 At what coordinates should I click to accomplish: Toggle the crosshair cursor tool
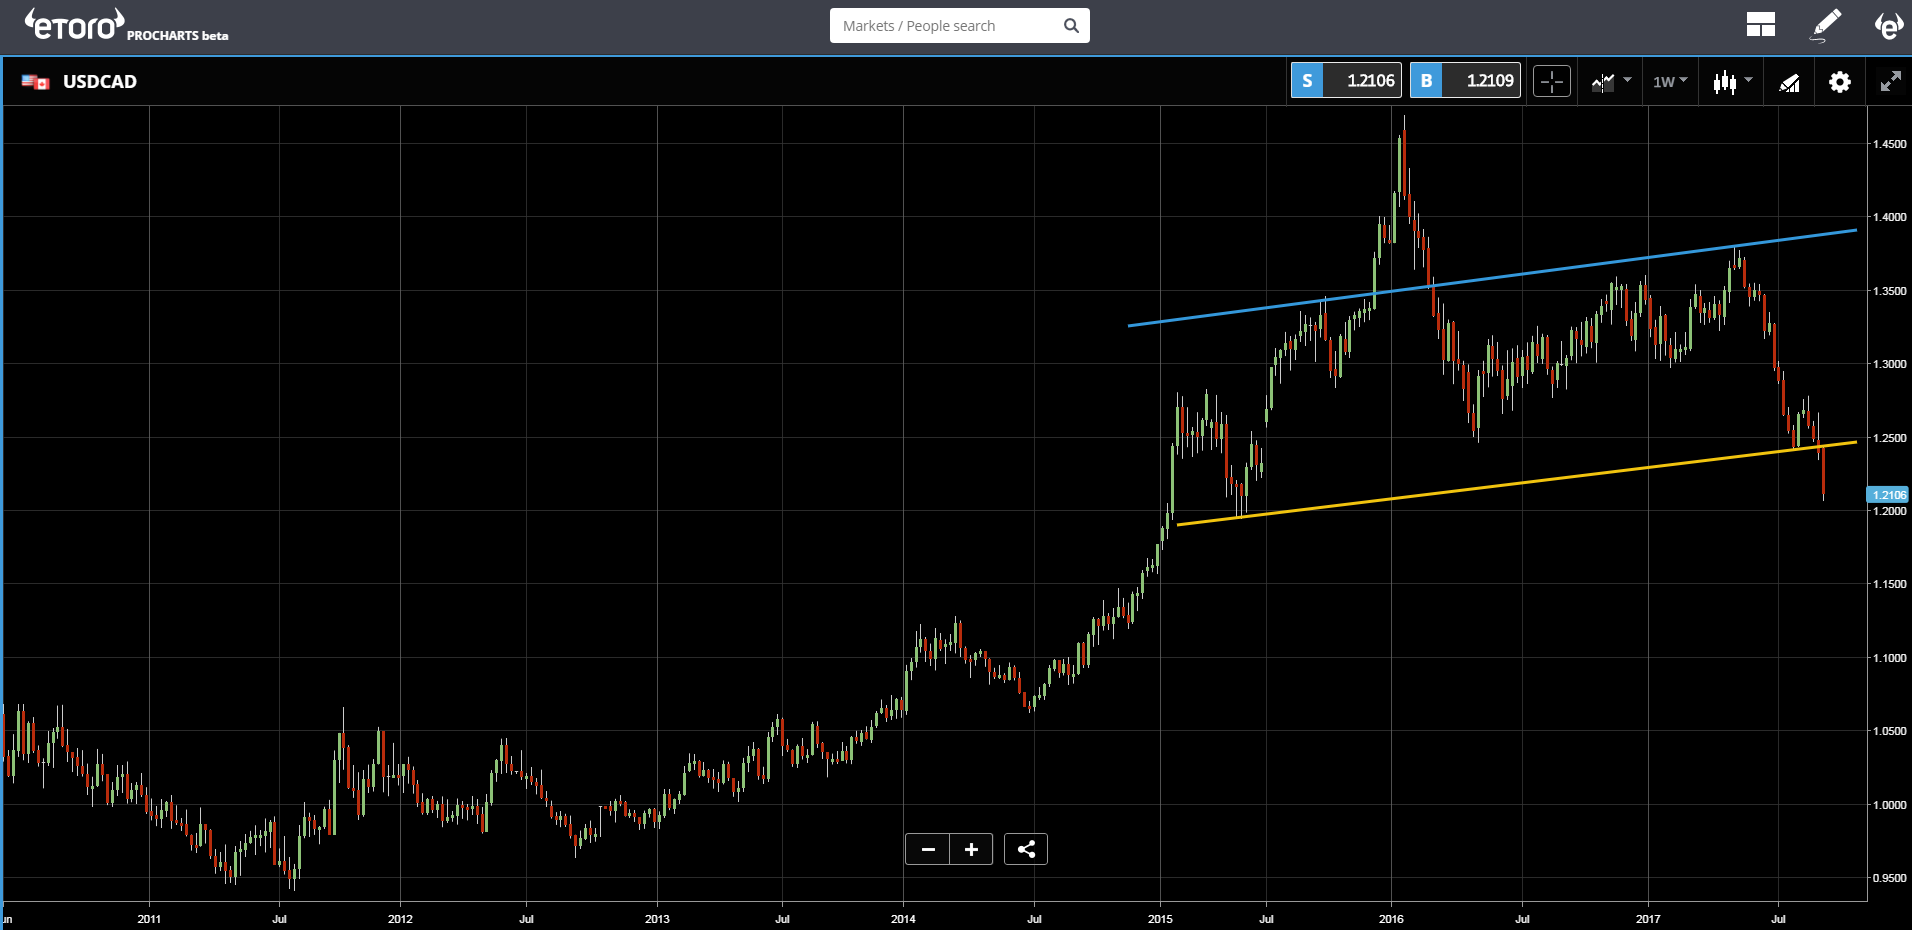(1552, 82)
